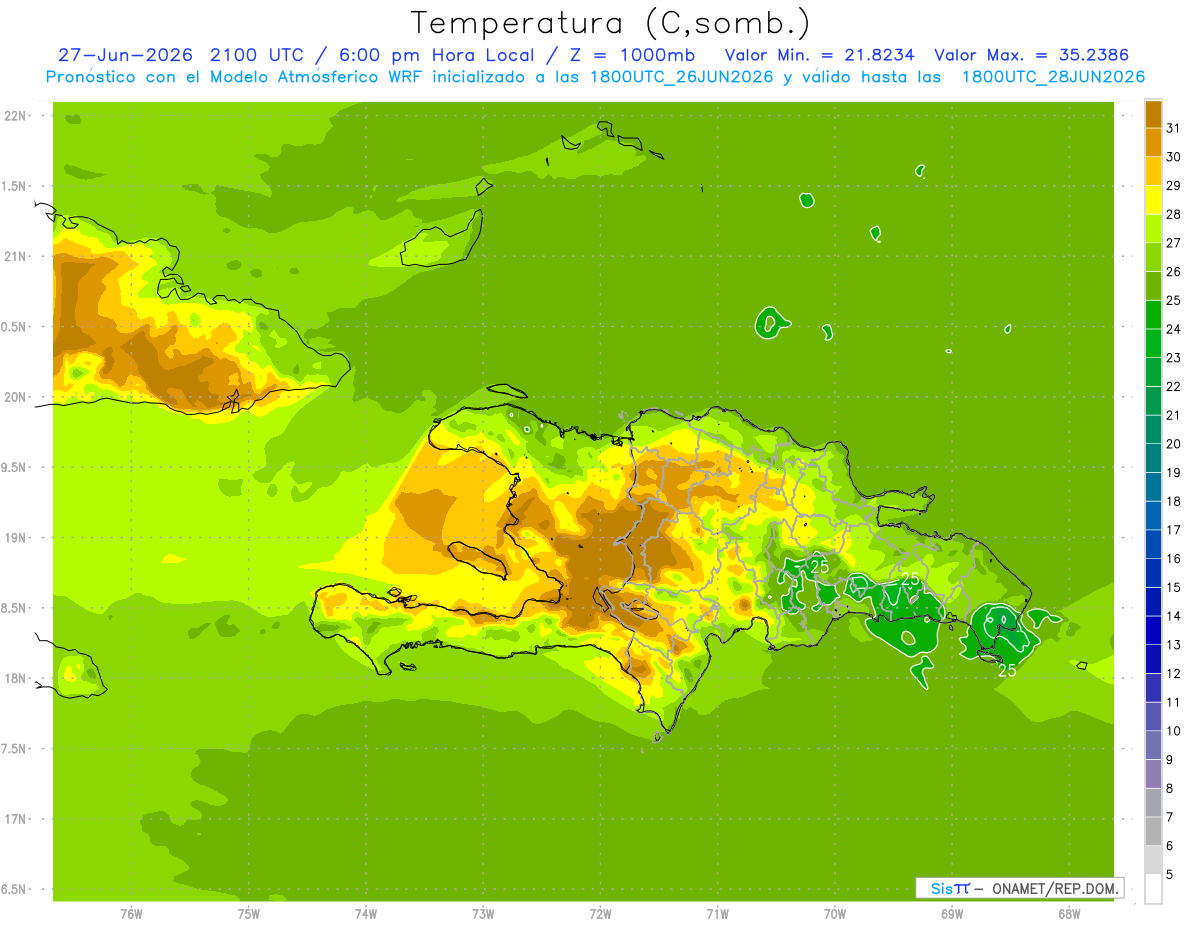This screenshot has width=1200, height=927.
Task: Click the colorbar label "15"
Action: coord(1174,587)
